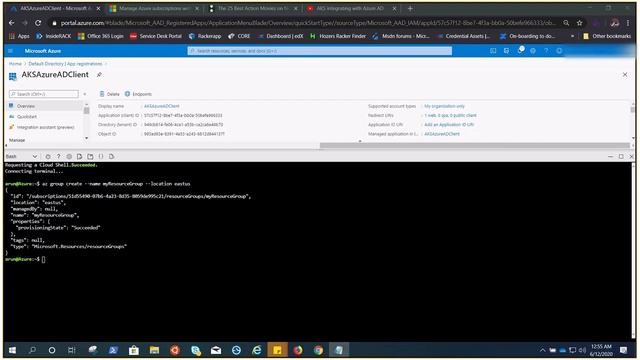Open Service Desk Portal bookmark
Viewport: 640px width, 360px height.
pyautogui.click(x=156, y=36)
